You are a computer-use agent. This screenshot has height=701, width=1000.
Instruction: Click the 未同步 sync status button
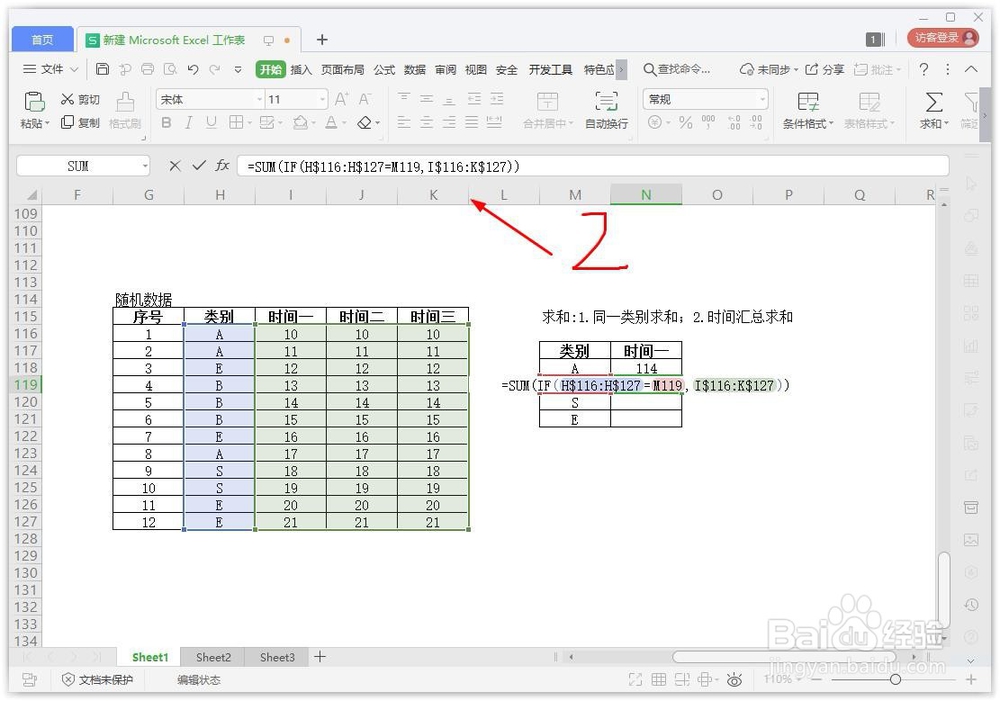point(768,69)
